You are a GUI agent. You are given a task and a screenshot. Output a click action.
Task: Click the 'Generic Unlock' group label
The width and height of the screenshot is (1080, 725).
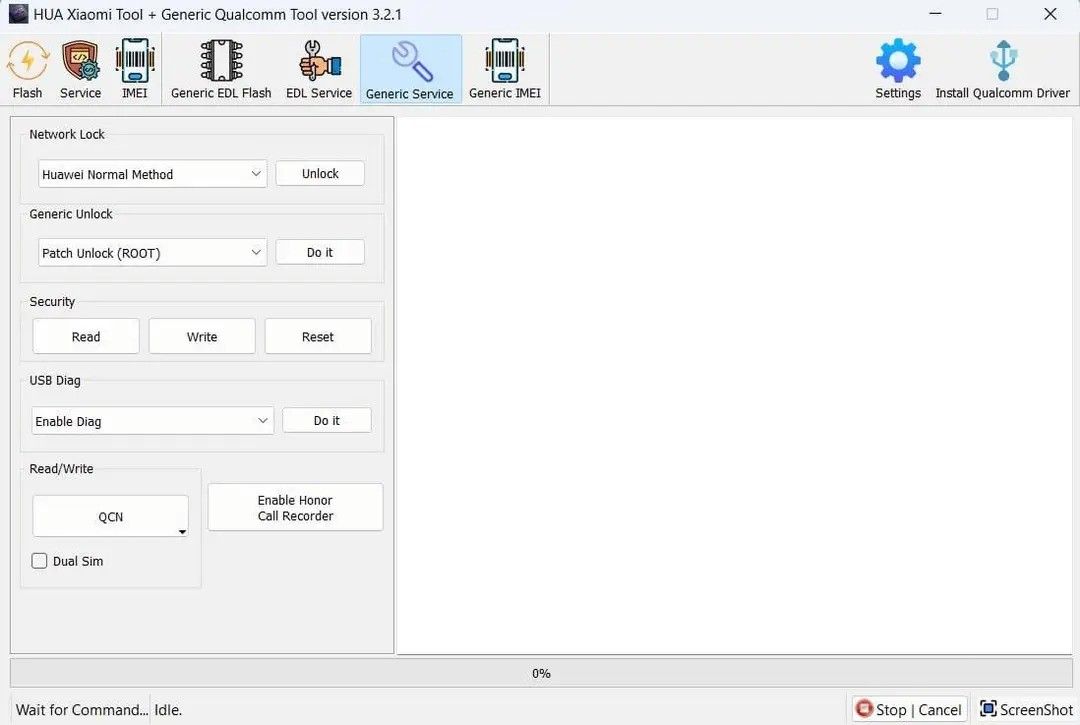(x=71, y=213)
